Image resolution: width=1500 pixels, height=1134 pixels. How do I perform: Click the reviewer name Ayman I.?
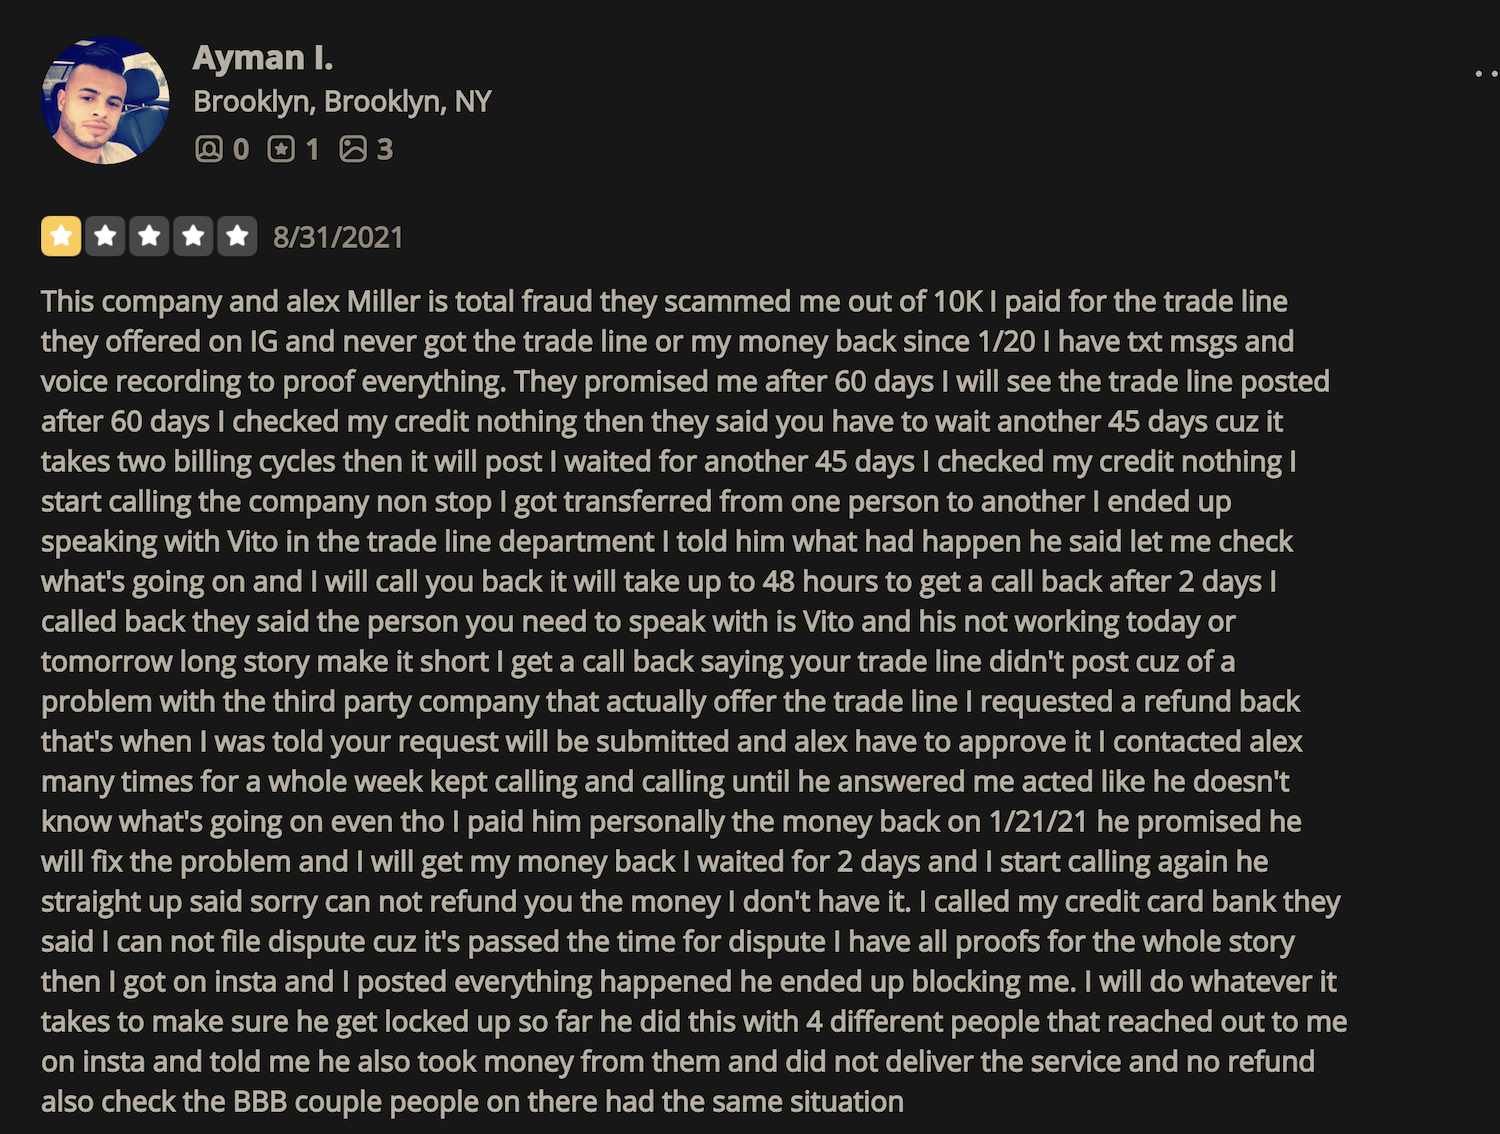[262, 58]
